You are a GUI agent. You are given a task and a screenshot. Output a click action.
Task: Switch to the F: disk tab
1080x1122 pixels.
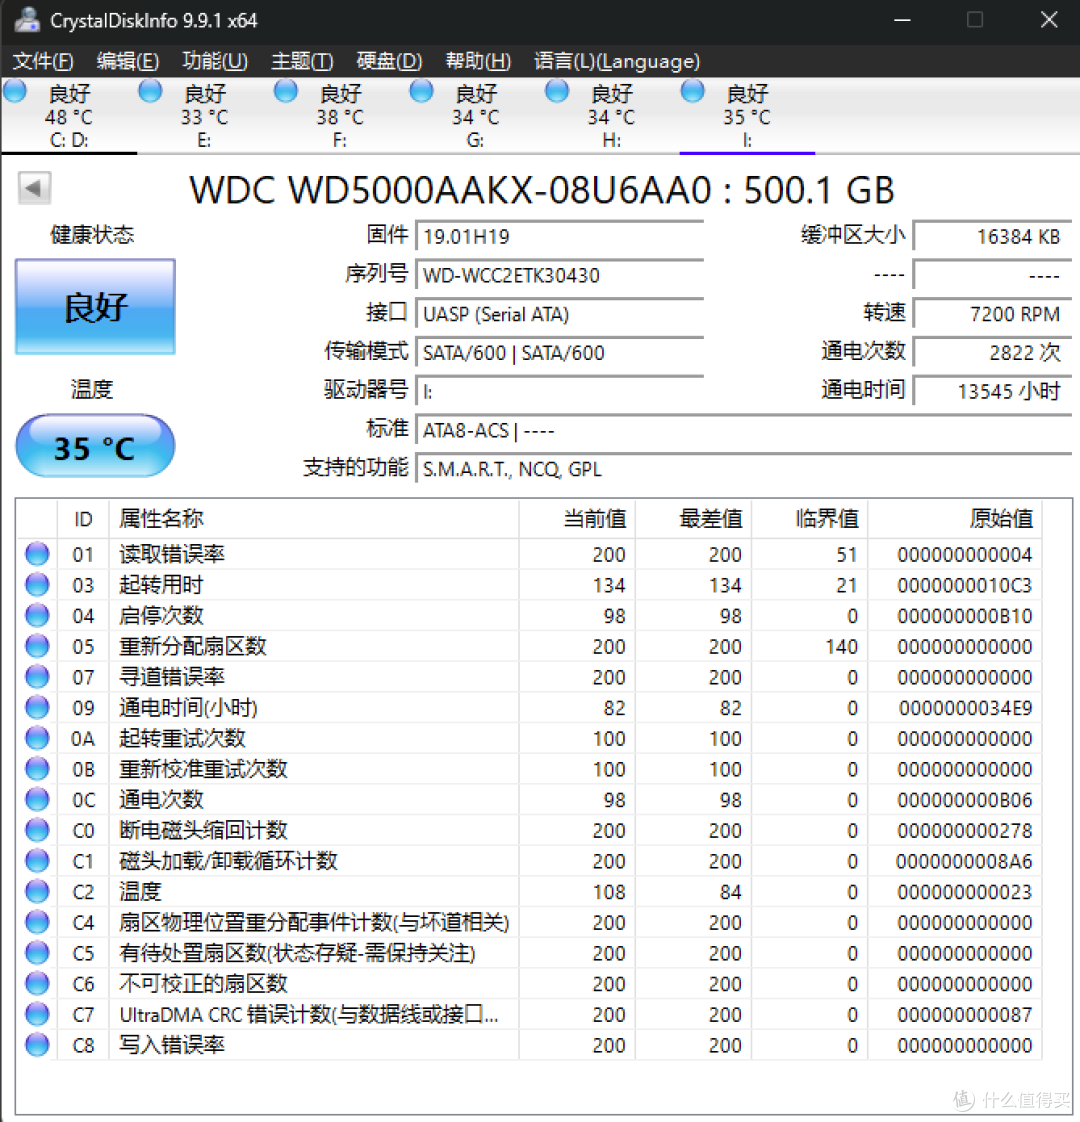(x=340, y=116)
